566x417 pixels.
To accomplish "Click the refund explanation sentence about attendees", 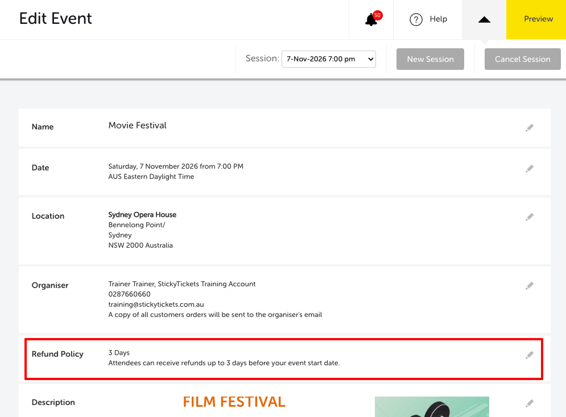I will click(x=224, y=363).
